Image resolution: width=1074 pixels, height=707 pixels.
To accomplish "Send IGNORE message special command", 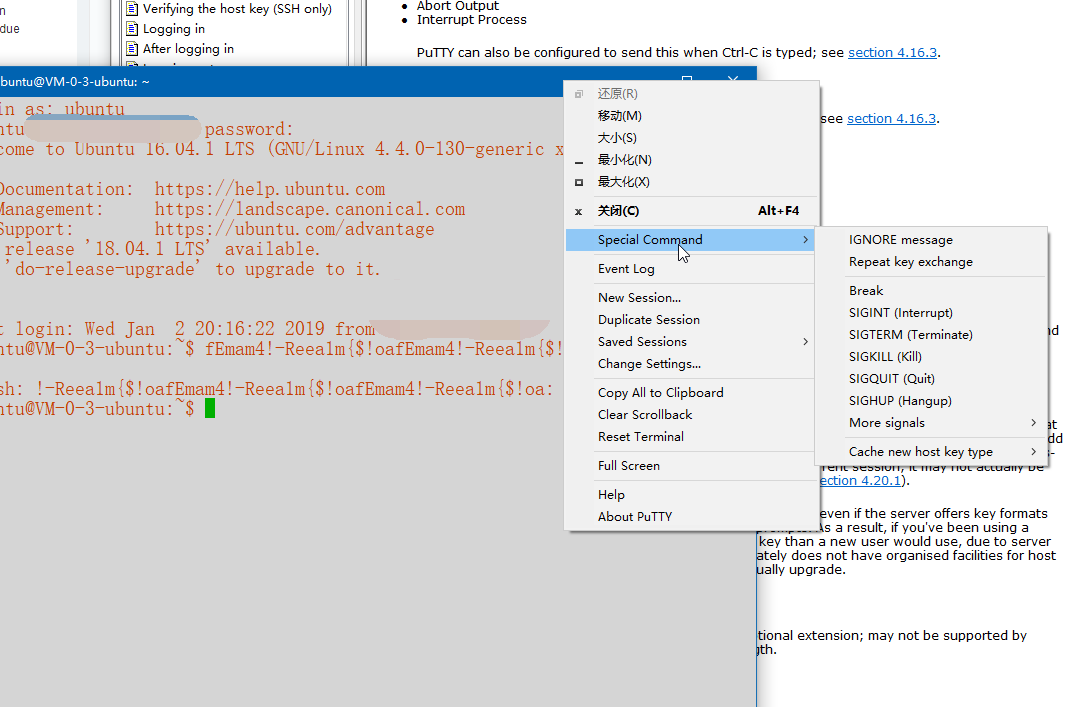I will point(932,240).
